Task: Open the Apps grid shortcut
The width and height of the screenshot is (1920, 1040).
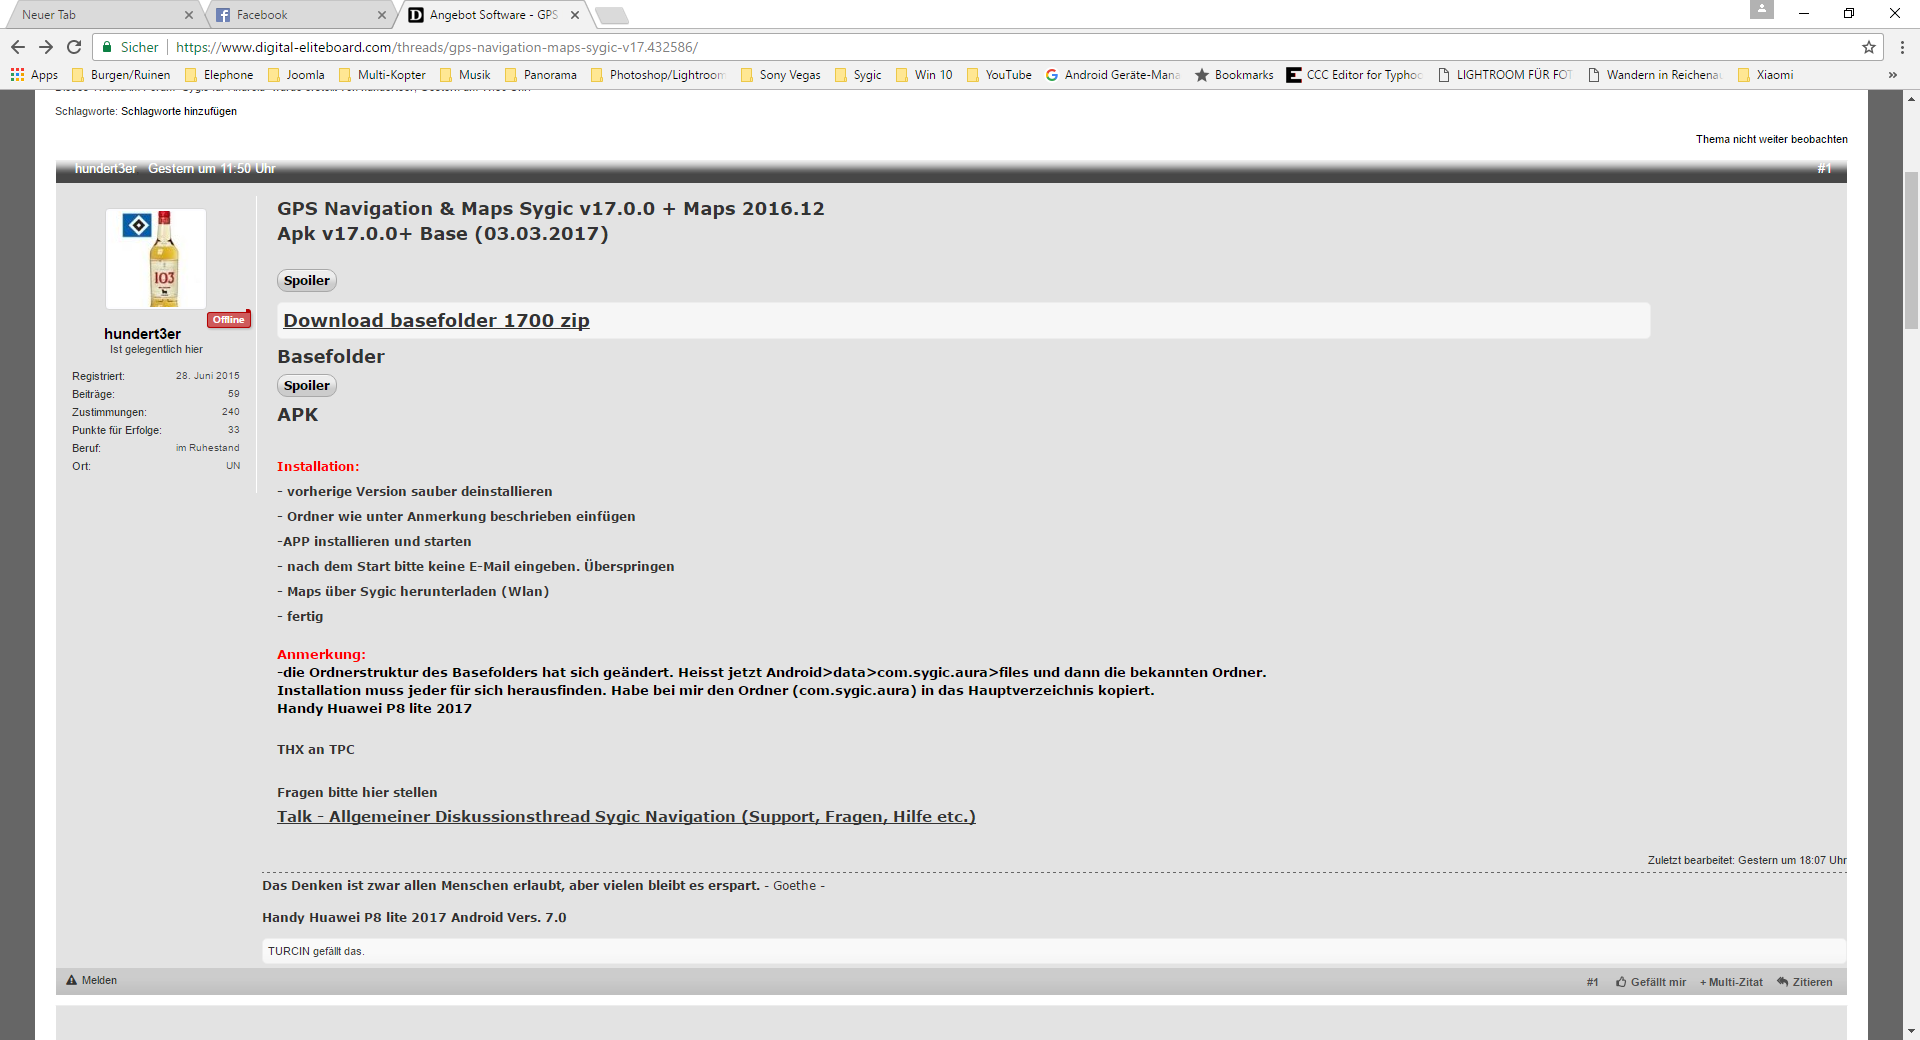Action: click(34, 75)
